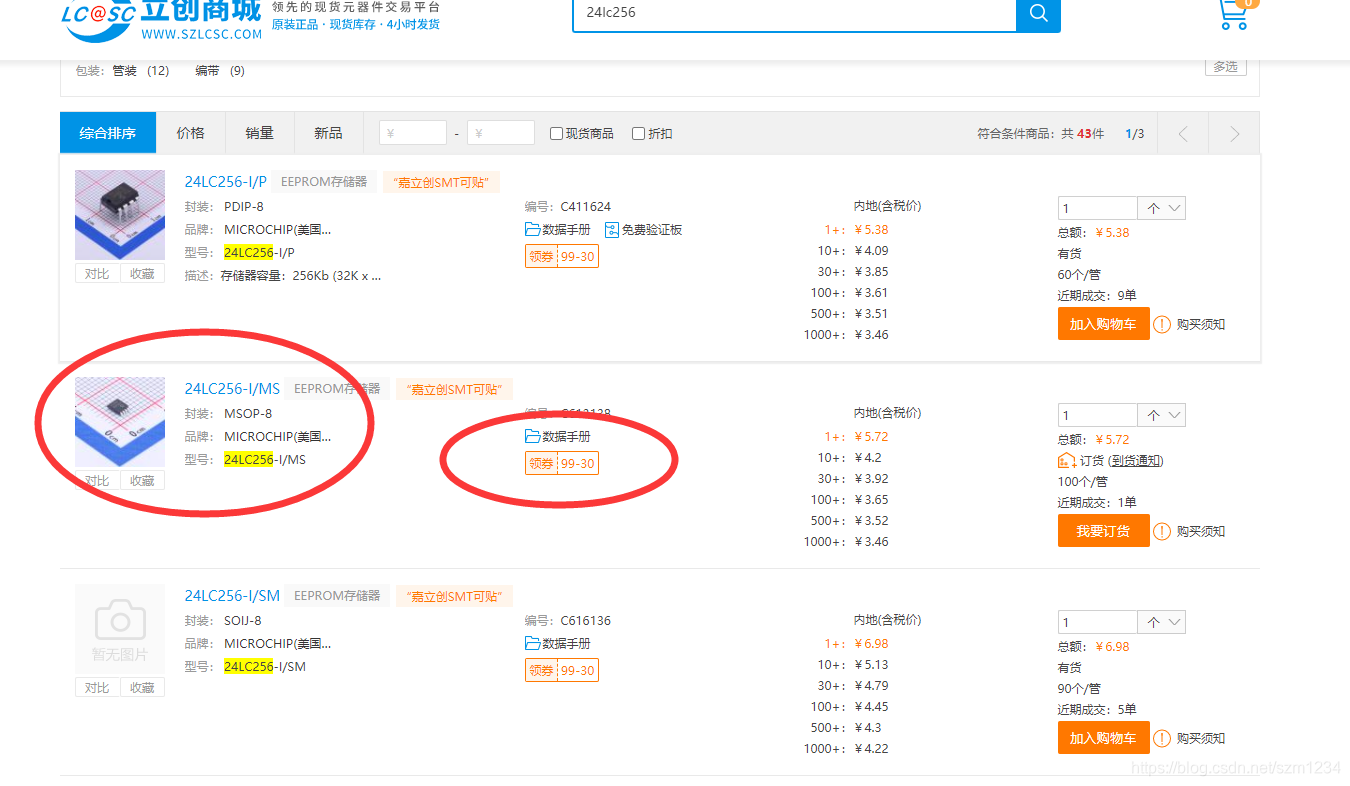Image resolution: width=1350 pixels, height=786 pixels.
Task: Click 我要订货 for 24LC256-I/MS
Action: [x=1103, y=531]
